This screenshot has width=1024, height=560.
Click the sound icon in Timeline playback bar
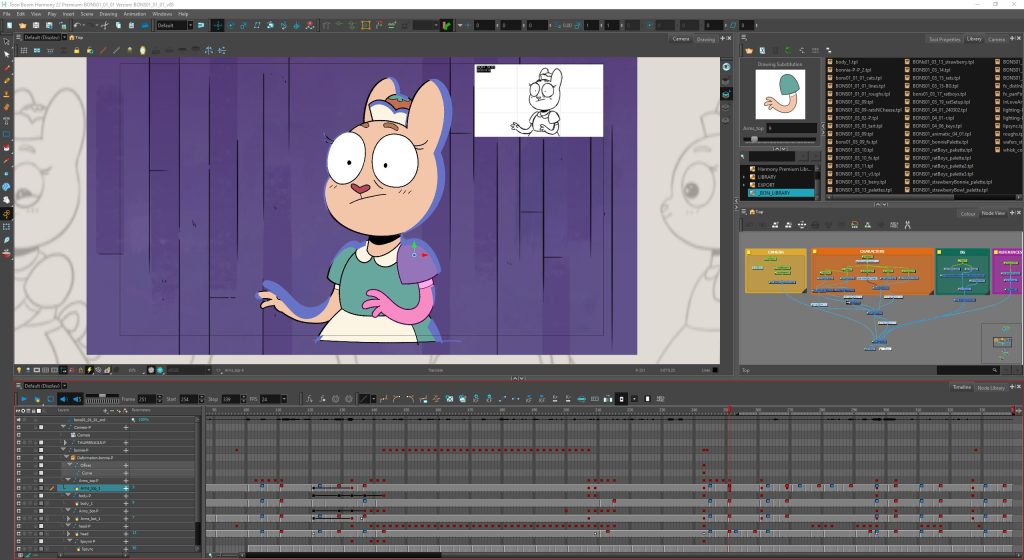(x=63, y=399)
